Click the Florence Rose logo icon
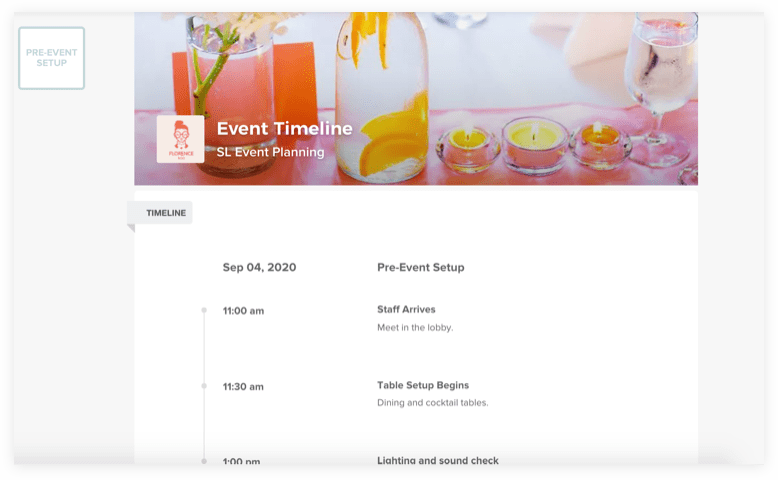This screenshot has width=778, height=480. [x=181, y=139]
